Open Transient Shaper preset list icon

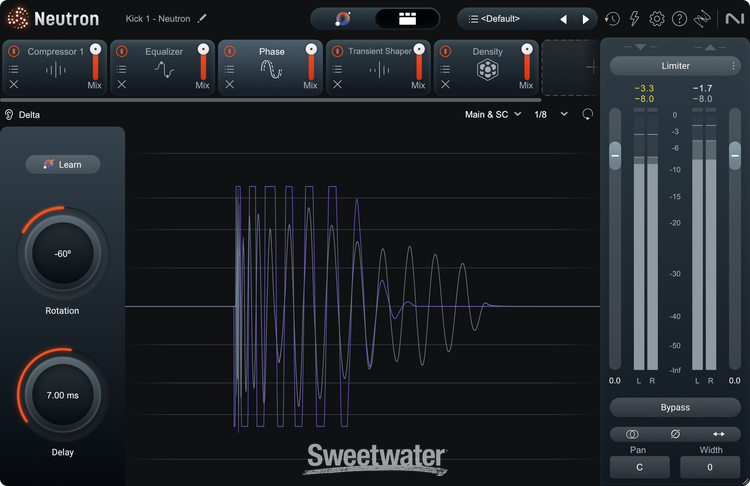coord(338,69)
